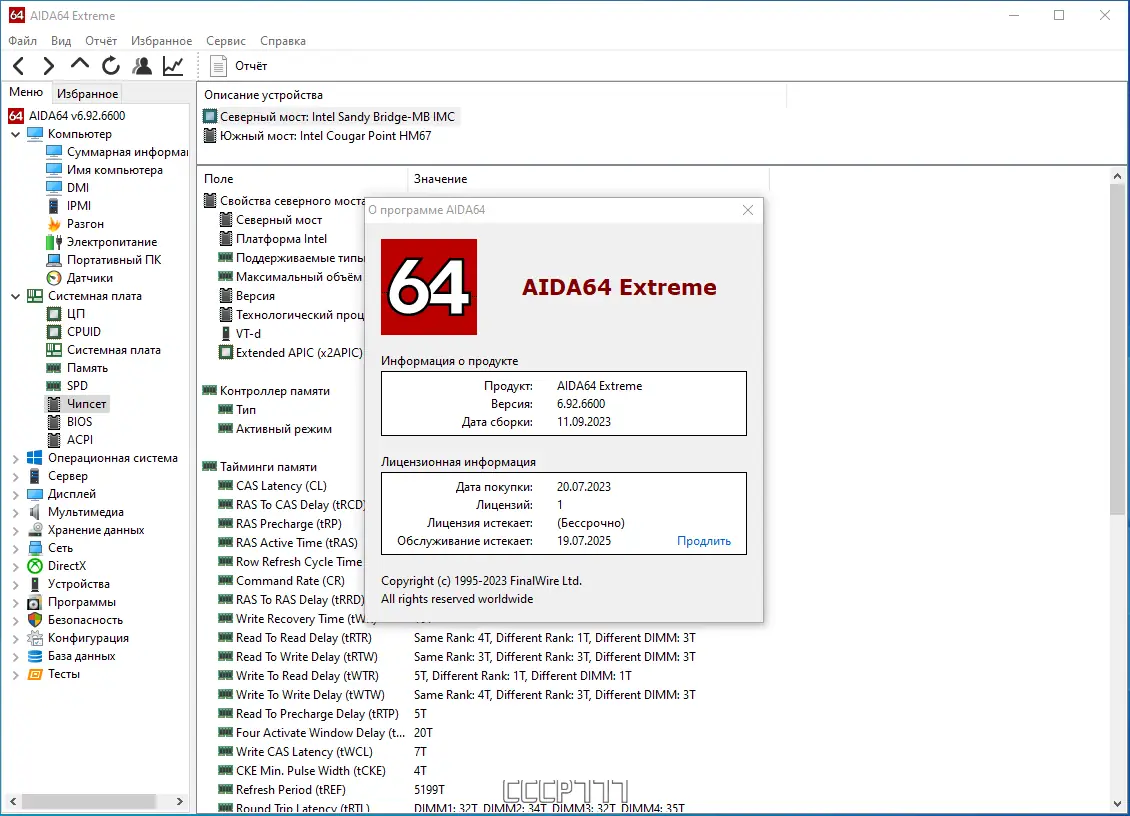
Task: Click the Продлить renewal link
Action: click(703, 541)
